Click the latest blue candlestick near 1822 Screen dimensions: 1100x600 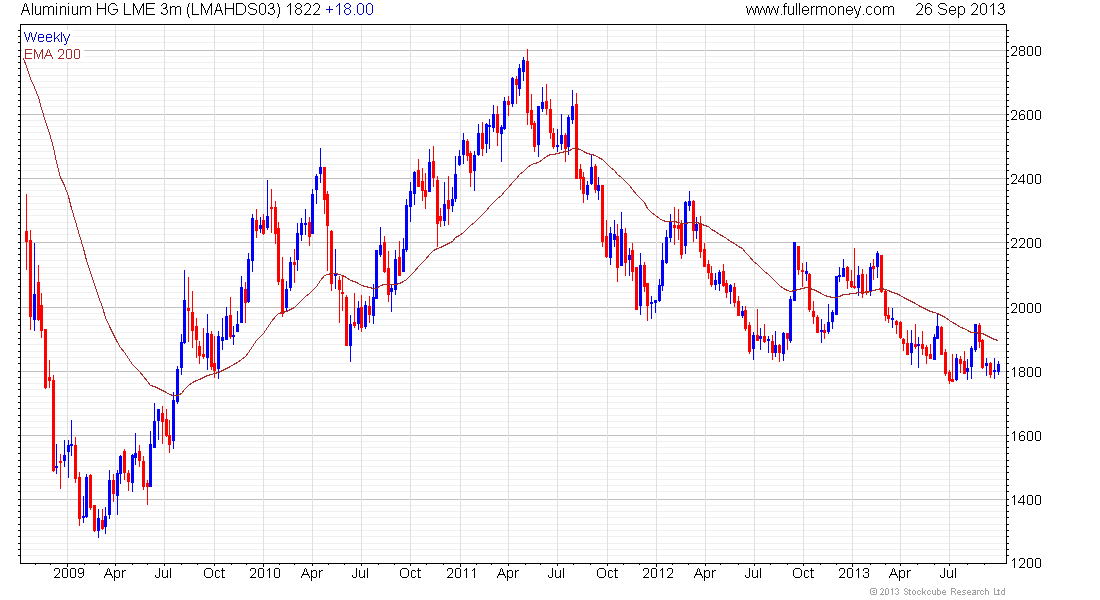(998, 367)
